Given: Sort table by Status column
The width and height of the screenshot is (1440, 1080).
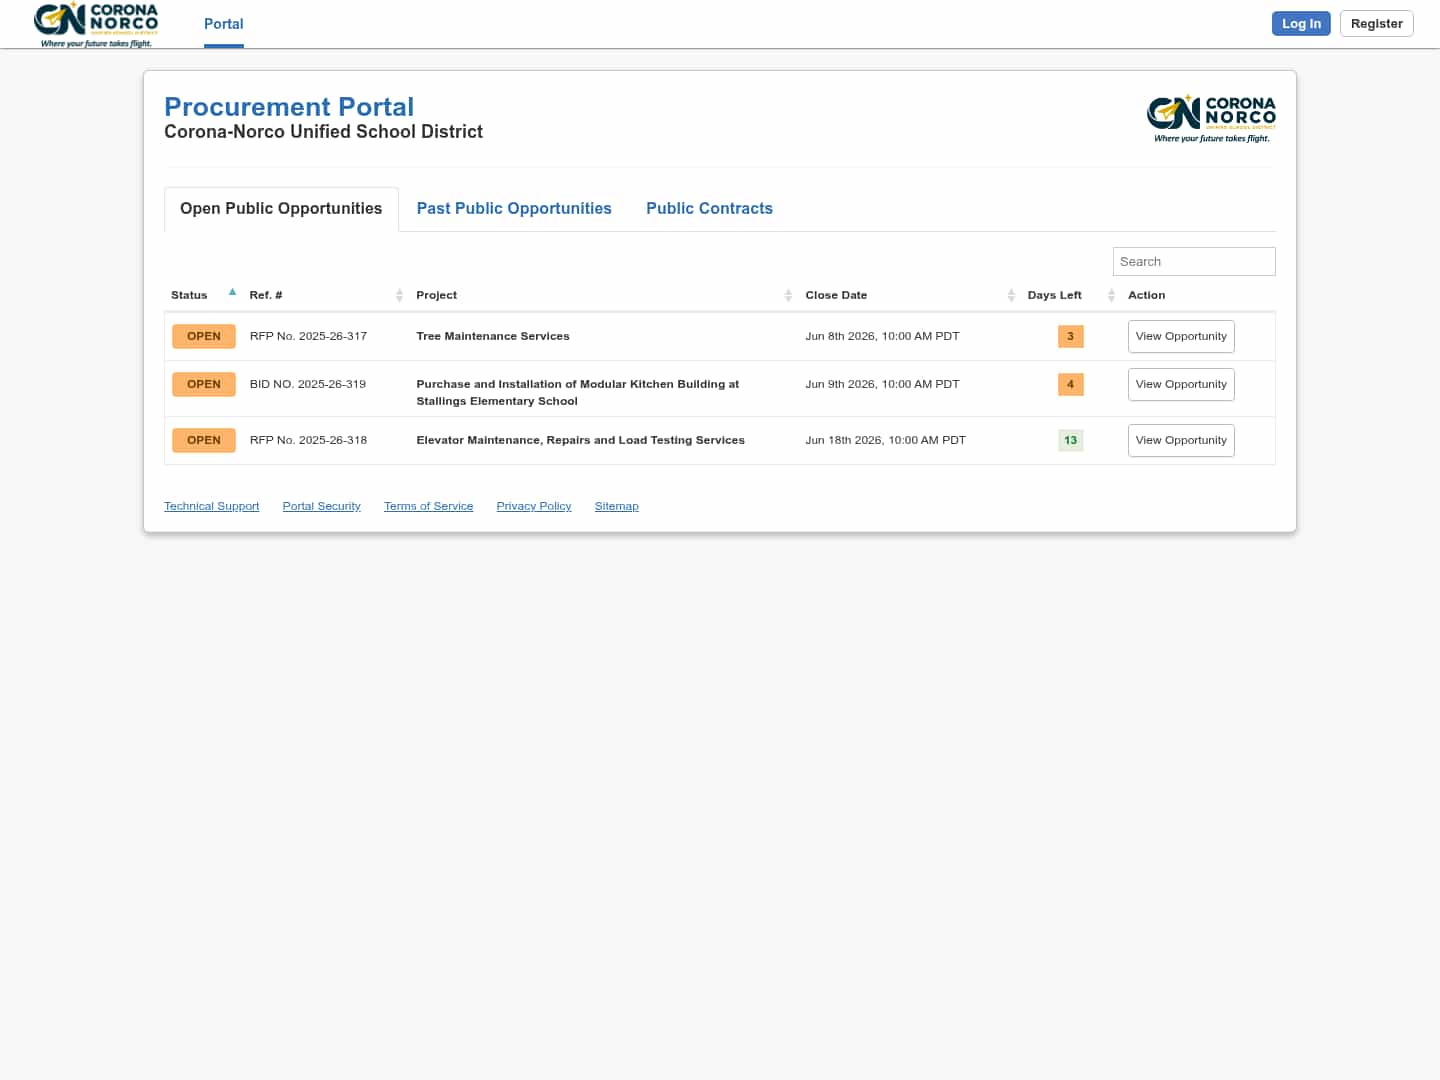Looking at the screenshot, I should [x=203, y=295].
